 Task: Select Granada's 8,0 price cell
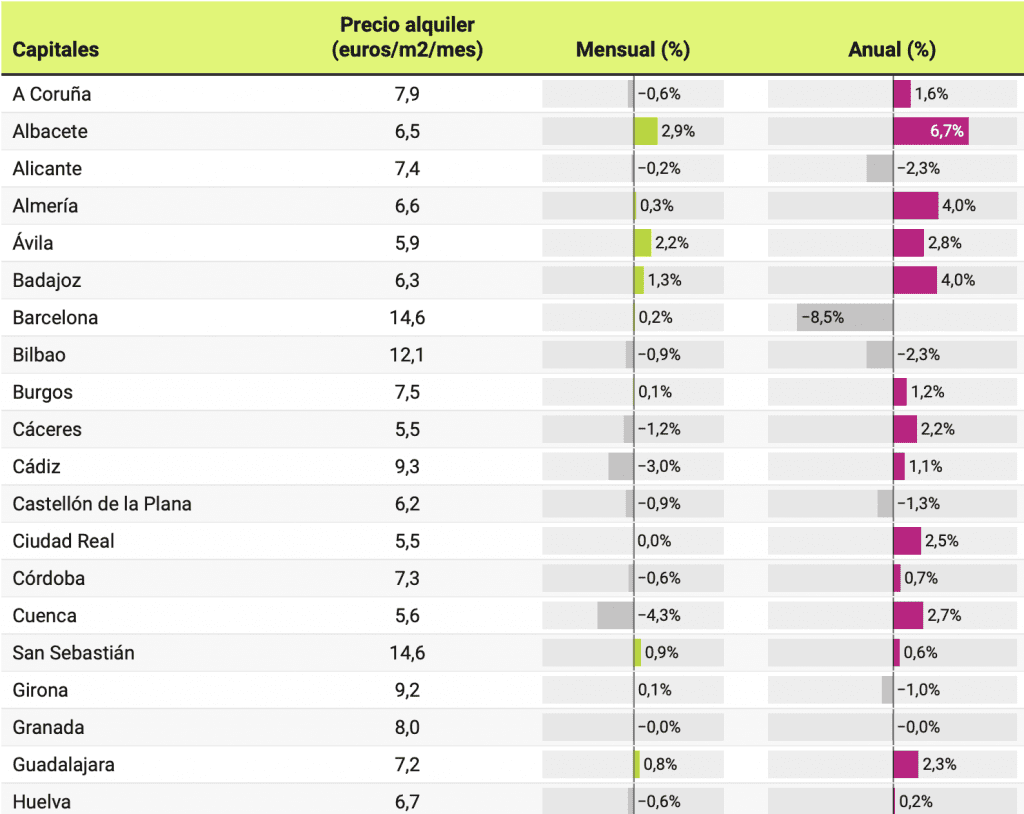pos(407,727)
